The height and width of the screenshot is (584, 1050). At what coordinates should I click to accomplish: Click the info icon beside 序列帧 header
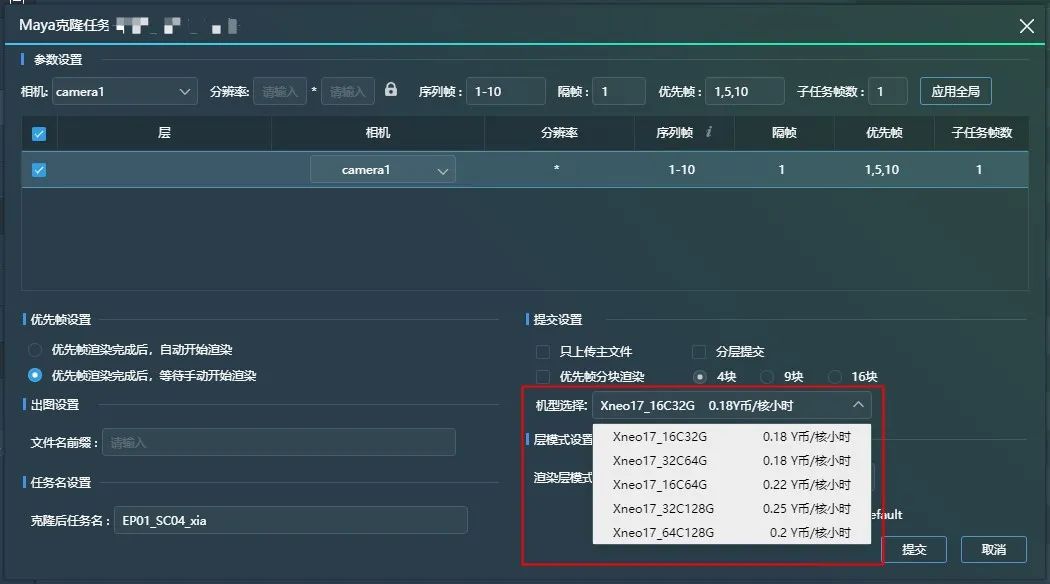tap(708, 132)
